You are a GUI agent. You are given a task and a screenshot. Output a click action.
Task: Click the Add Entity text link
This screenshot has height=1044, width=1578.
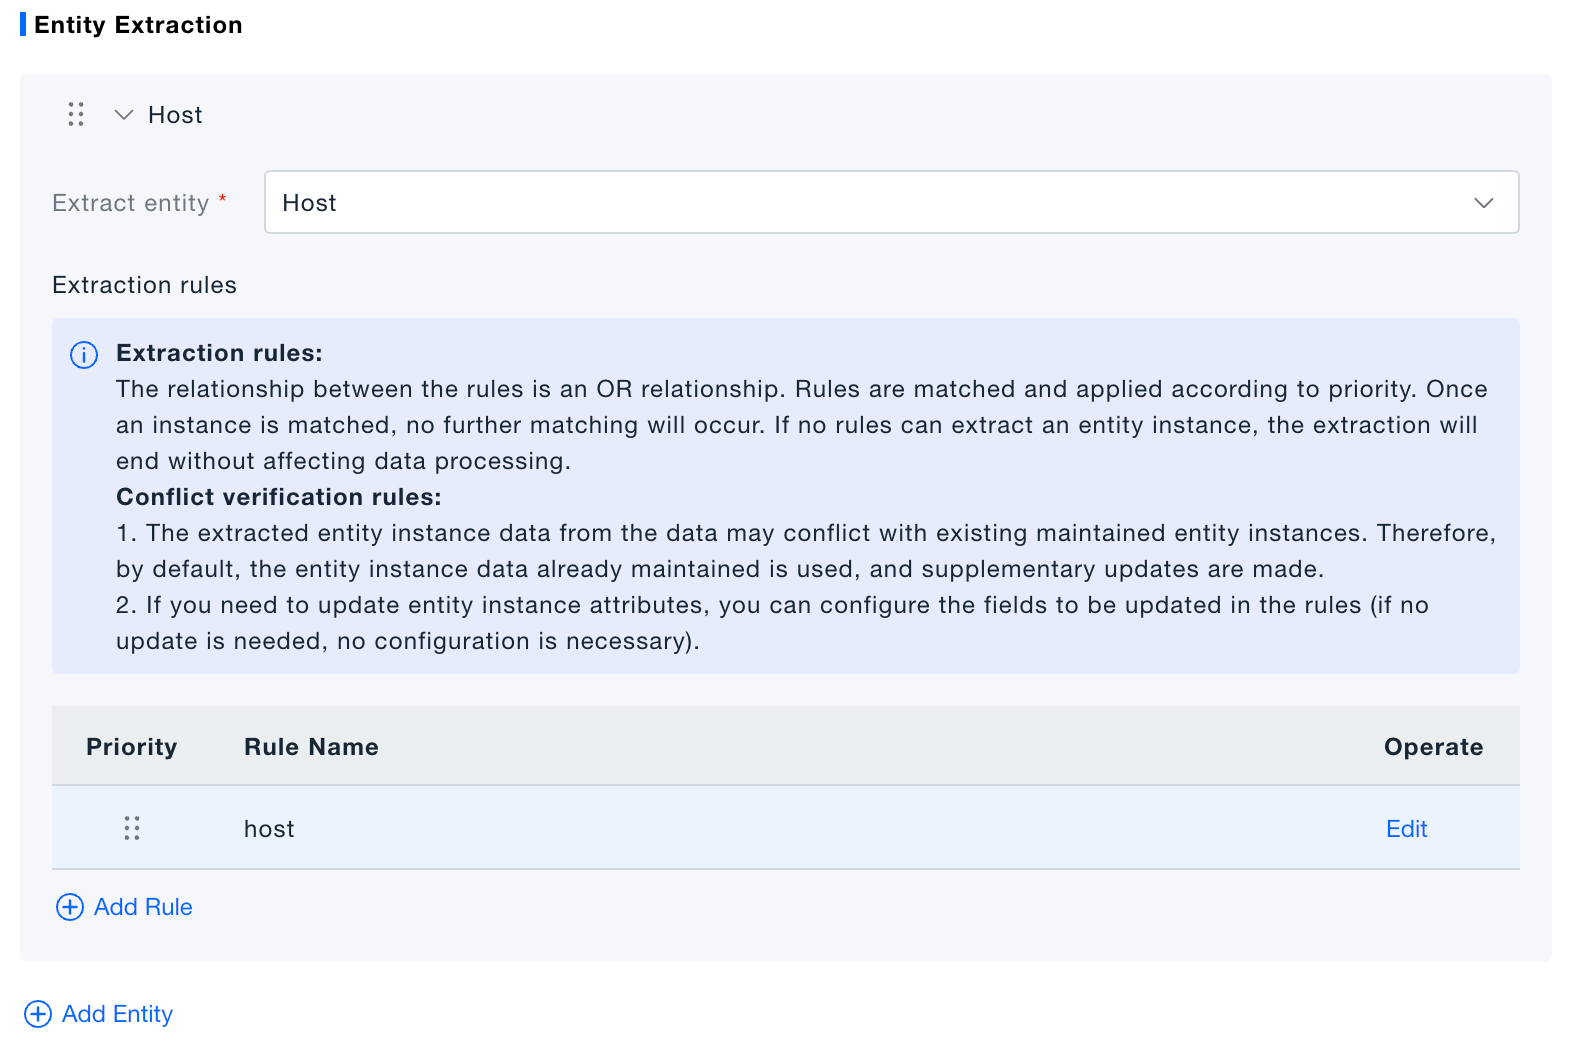[117, 1014]
